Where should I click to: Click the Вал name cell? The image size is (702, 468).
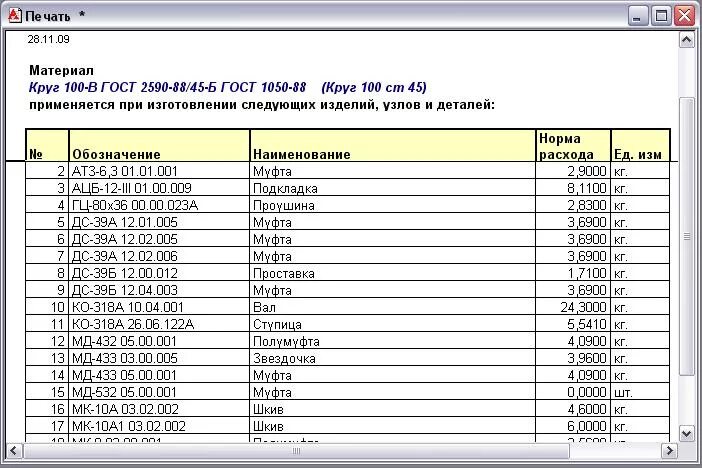pos(393,307)
